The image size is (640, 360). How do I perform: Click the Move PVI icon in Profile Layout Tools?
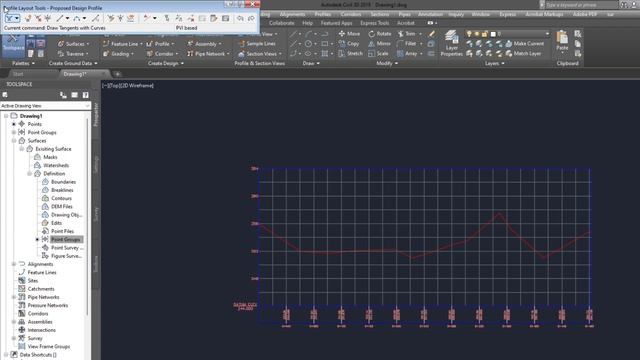48,18
